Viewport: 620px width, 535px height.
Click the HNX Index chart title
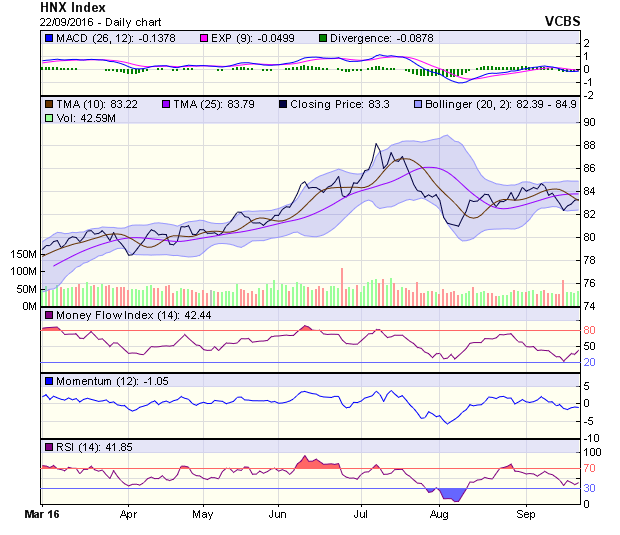76,7
